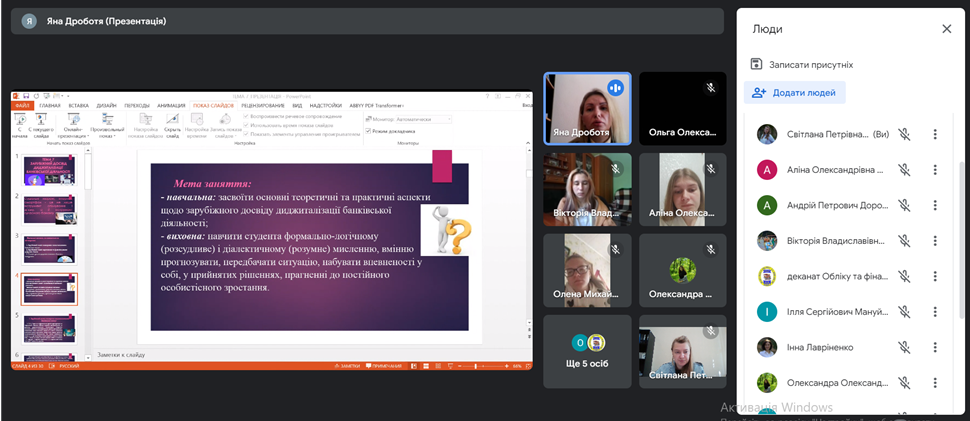The image size is (970, 421).
Task: Click Записати присутніх icon in People panel
Action: (x=756, y=64)
